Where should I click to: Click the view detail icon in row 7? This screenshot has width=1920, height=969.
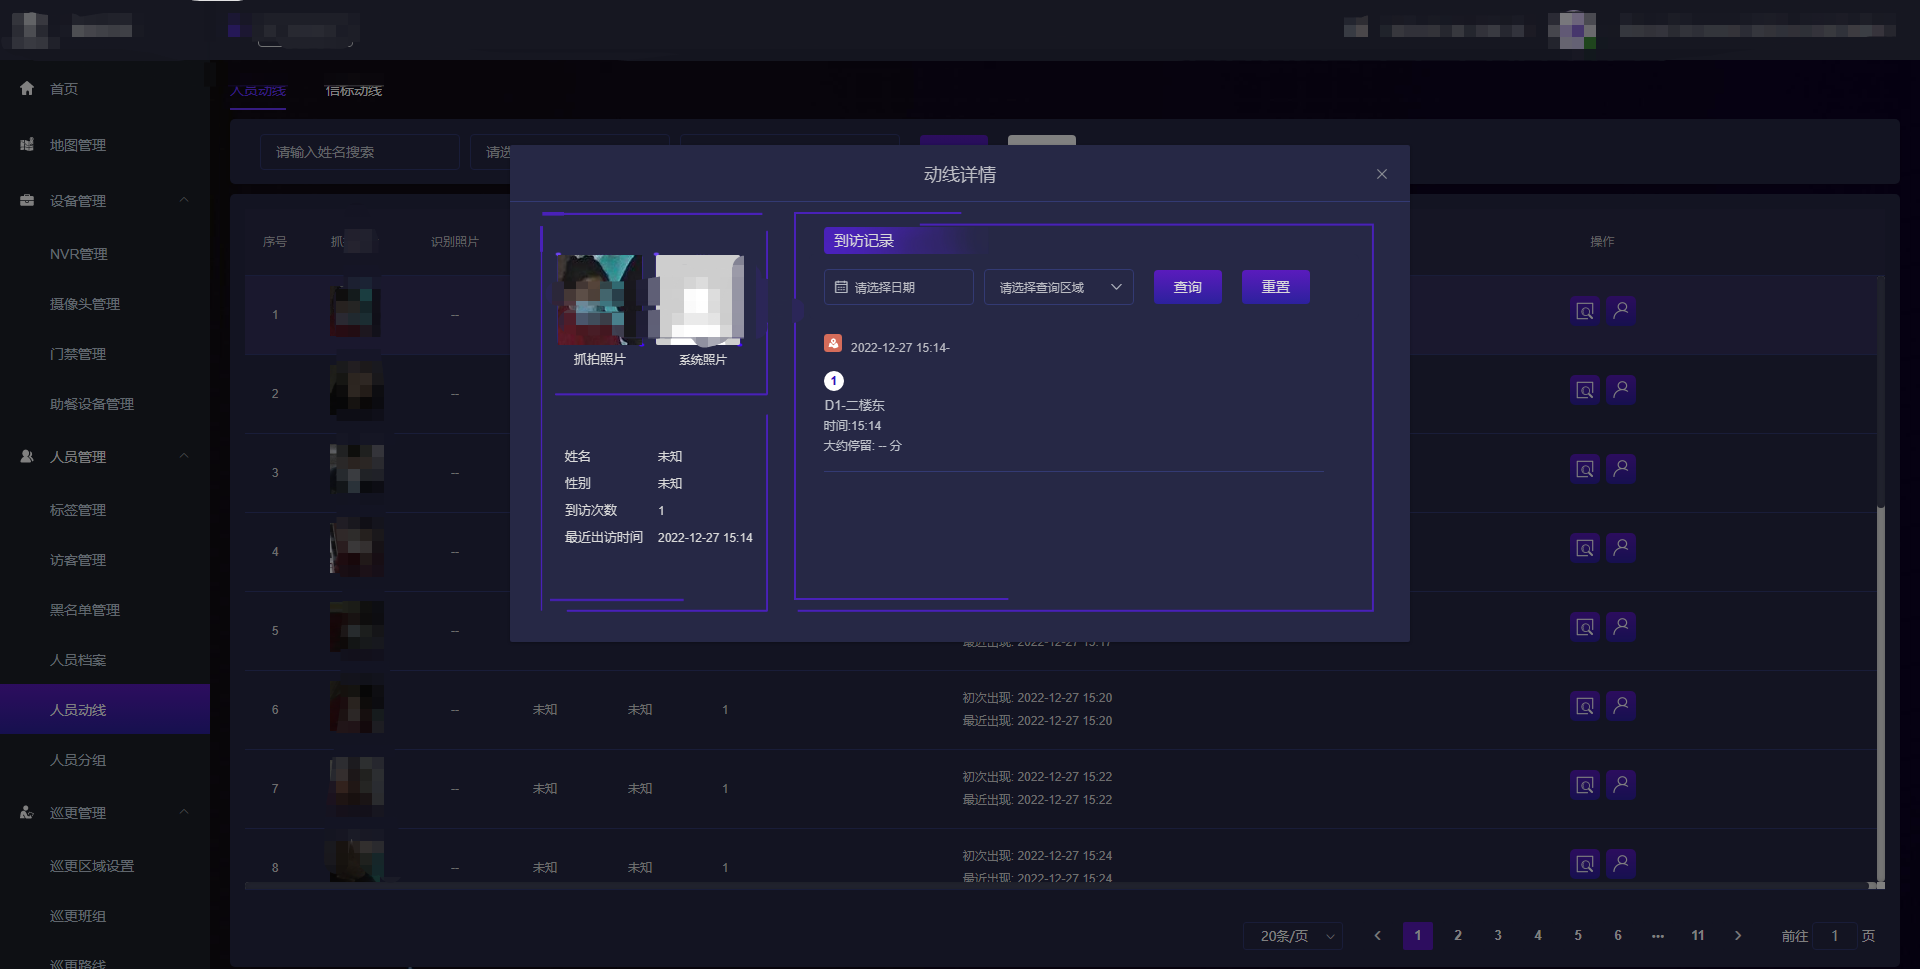[1585, 785]
